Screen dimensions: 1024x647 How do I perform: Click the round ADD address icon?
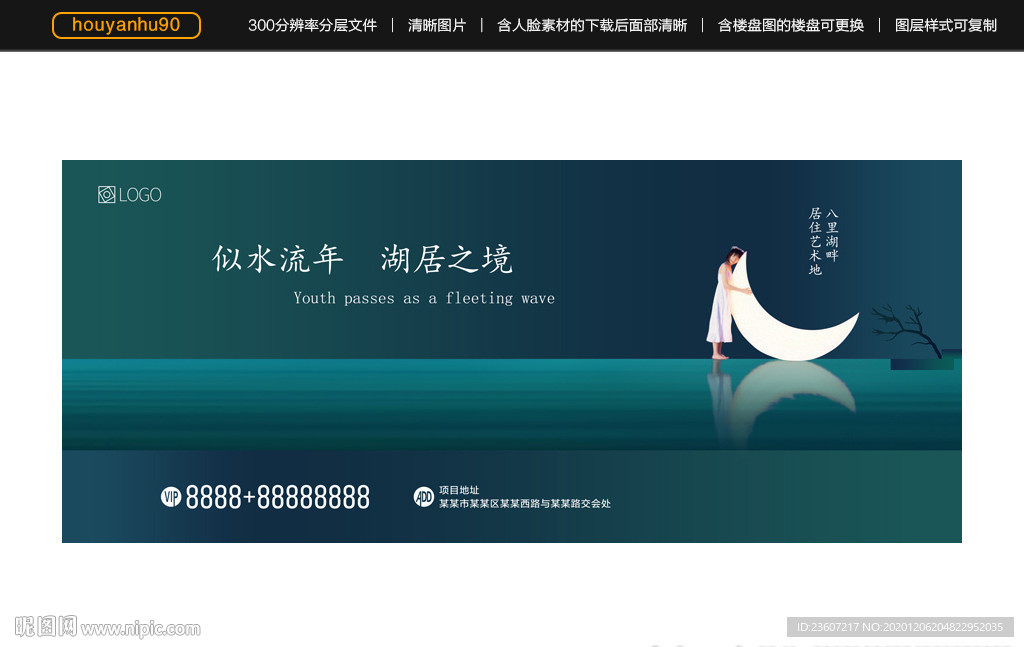424,497
